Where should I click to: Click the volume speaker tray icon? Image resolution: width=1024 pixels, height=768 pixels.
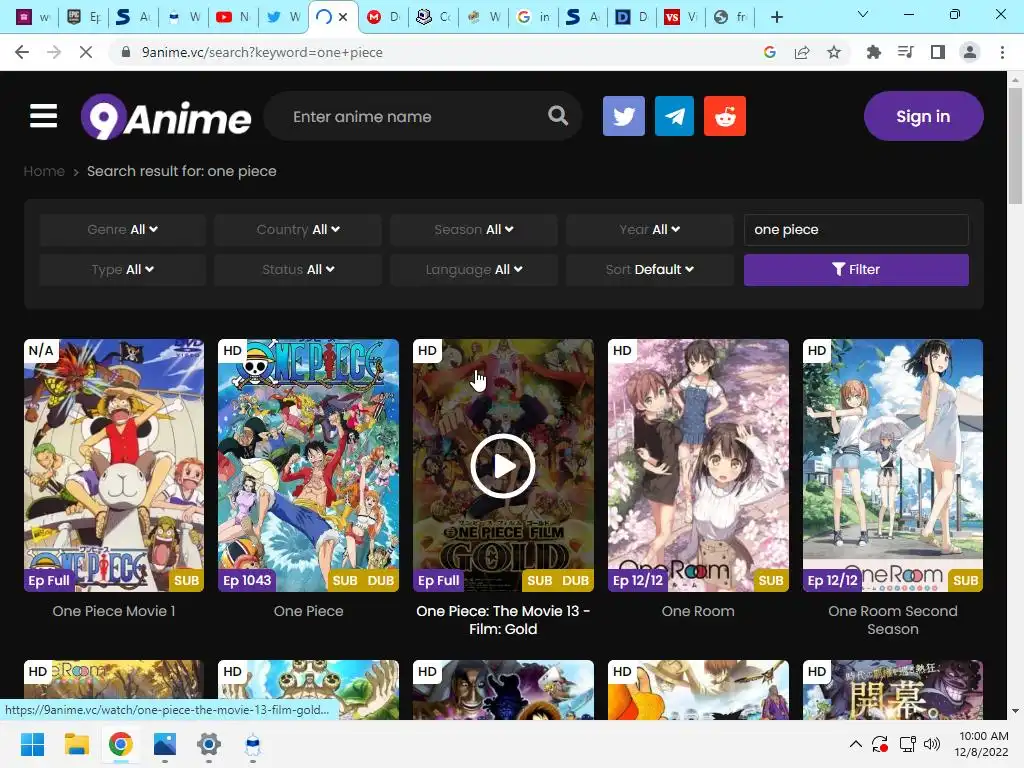coord(932,744)
